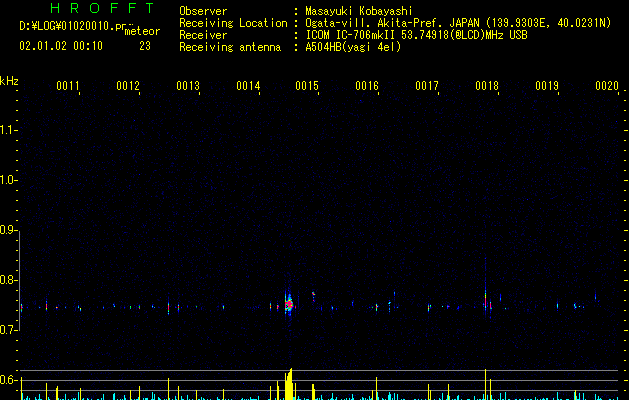Screen dimensions: 629x400
Task: Click the HROFFT title text
Action: (102, 8)
